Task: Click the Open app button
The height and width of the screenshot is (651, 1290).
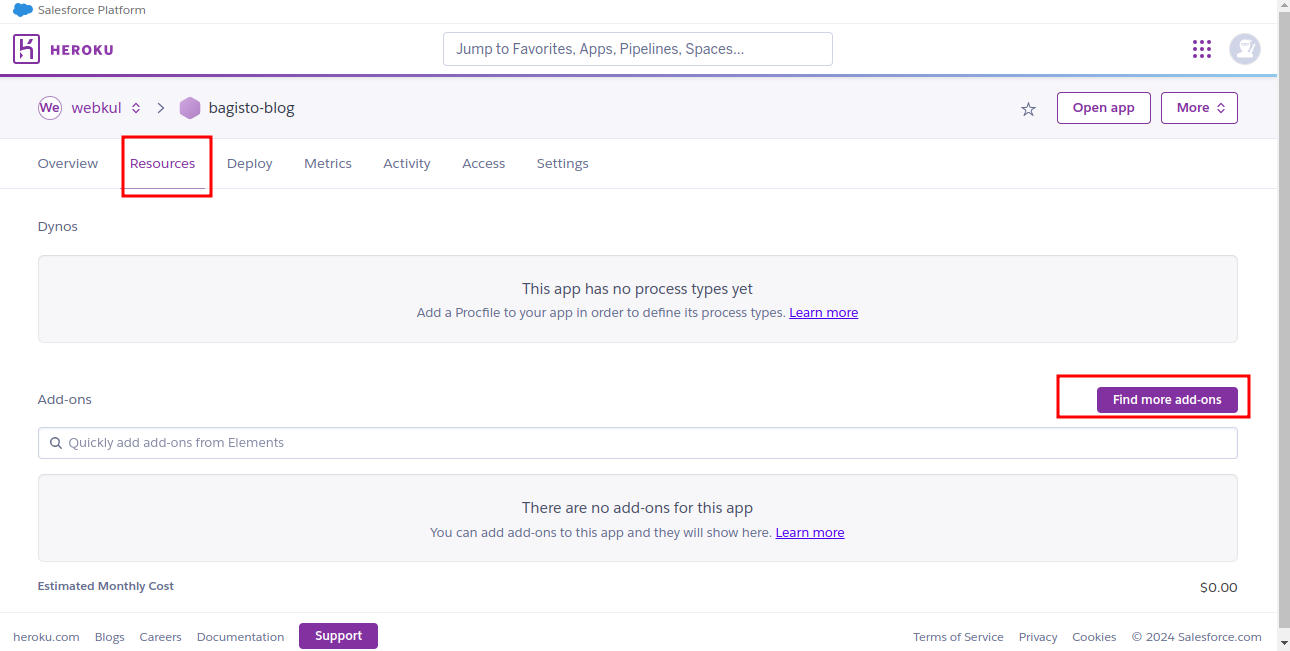Action: pos(1104,108)
